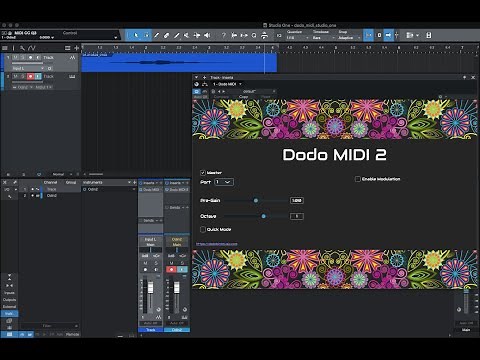
Task: Open the 1 - Dodo MIDI plugin selector dropdown
Action: coord(227,84)
